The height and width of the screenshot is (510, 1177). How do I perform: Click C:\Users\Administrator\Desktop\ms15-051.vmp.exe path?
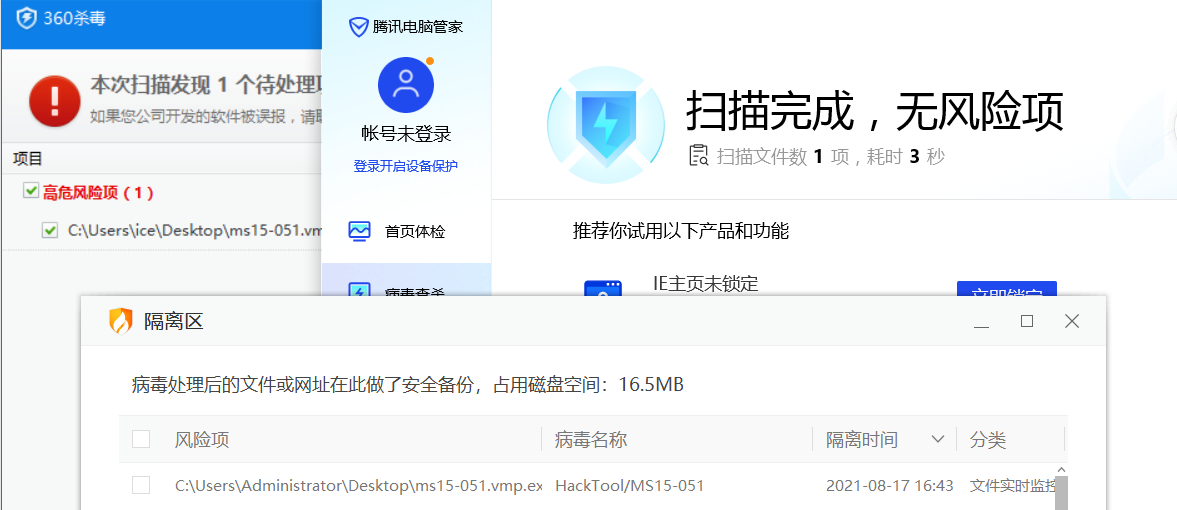tap(359, 486)
